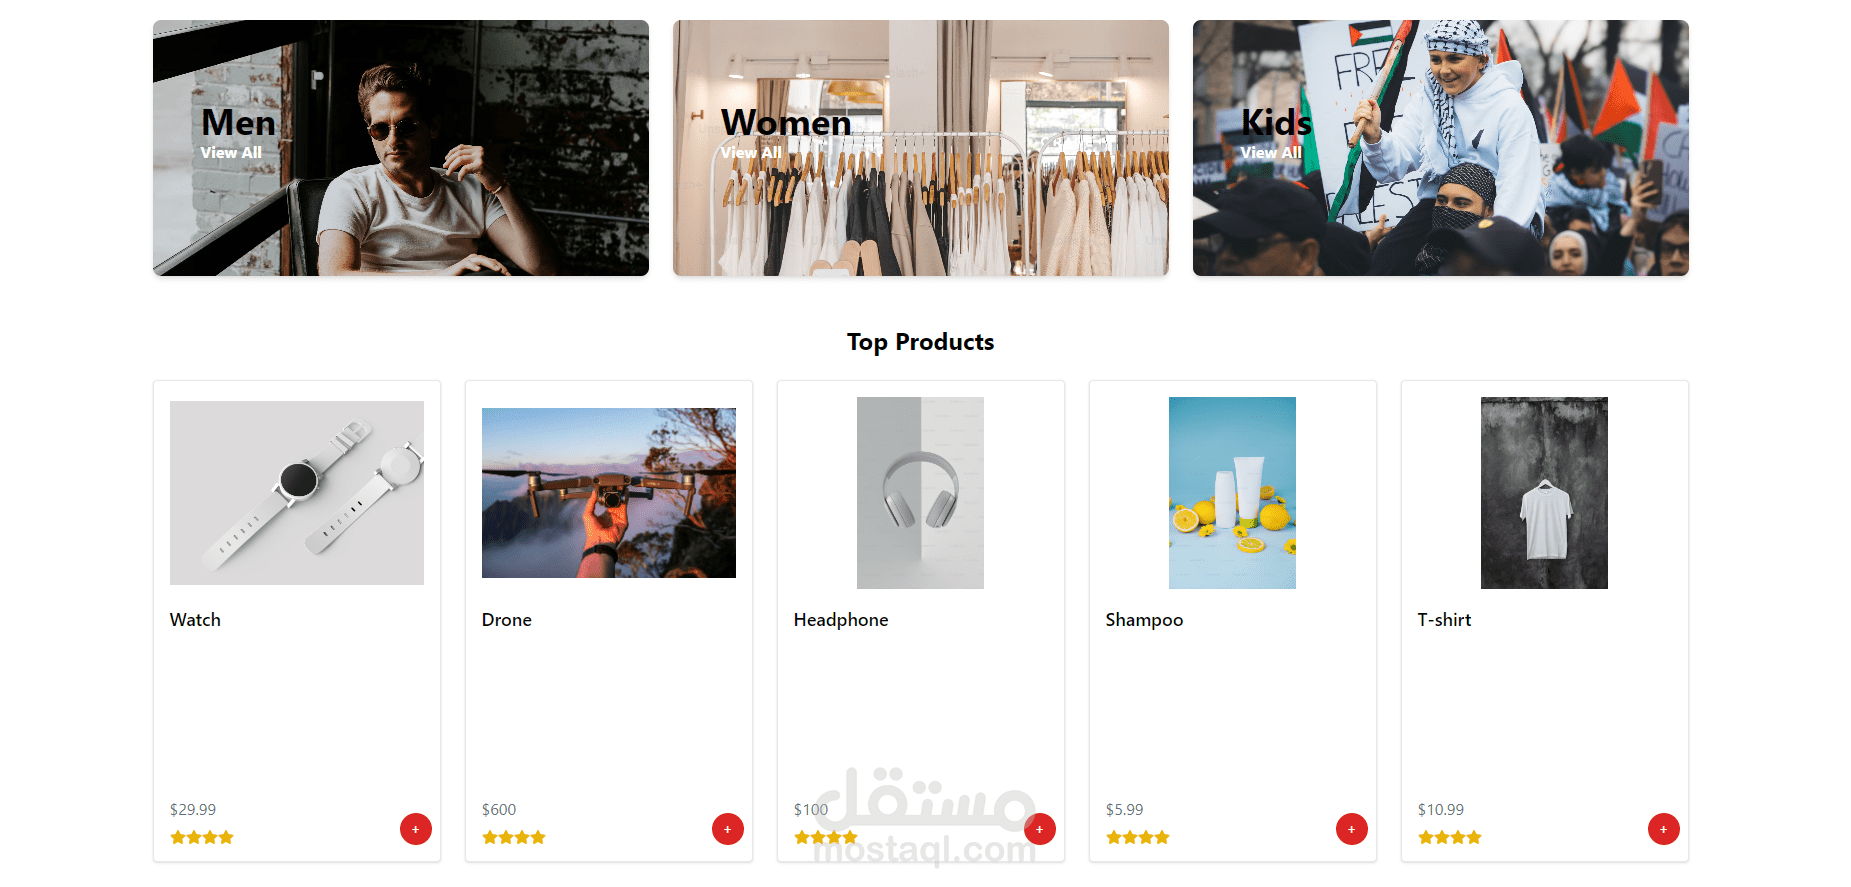
Task: Add the Watch to cart with its red plus button
Action: click(416, 829)
